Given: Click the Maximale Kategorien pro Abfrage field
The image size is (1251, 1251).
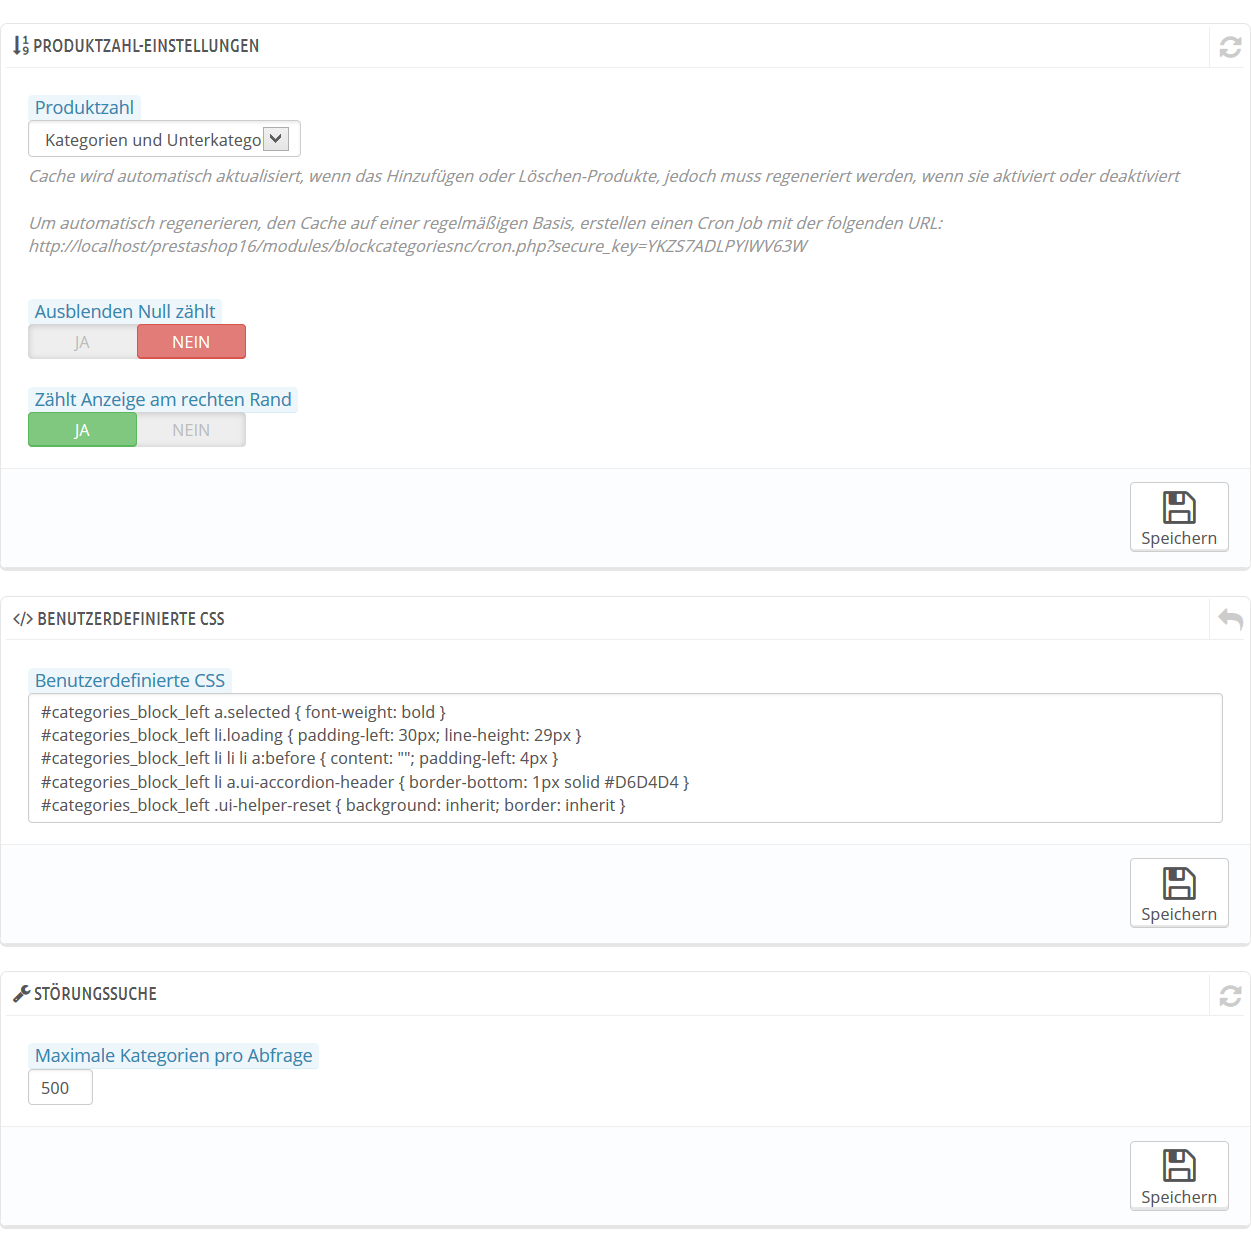Looking at the screenshot, I should coord(60,1087).
